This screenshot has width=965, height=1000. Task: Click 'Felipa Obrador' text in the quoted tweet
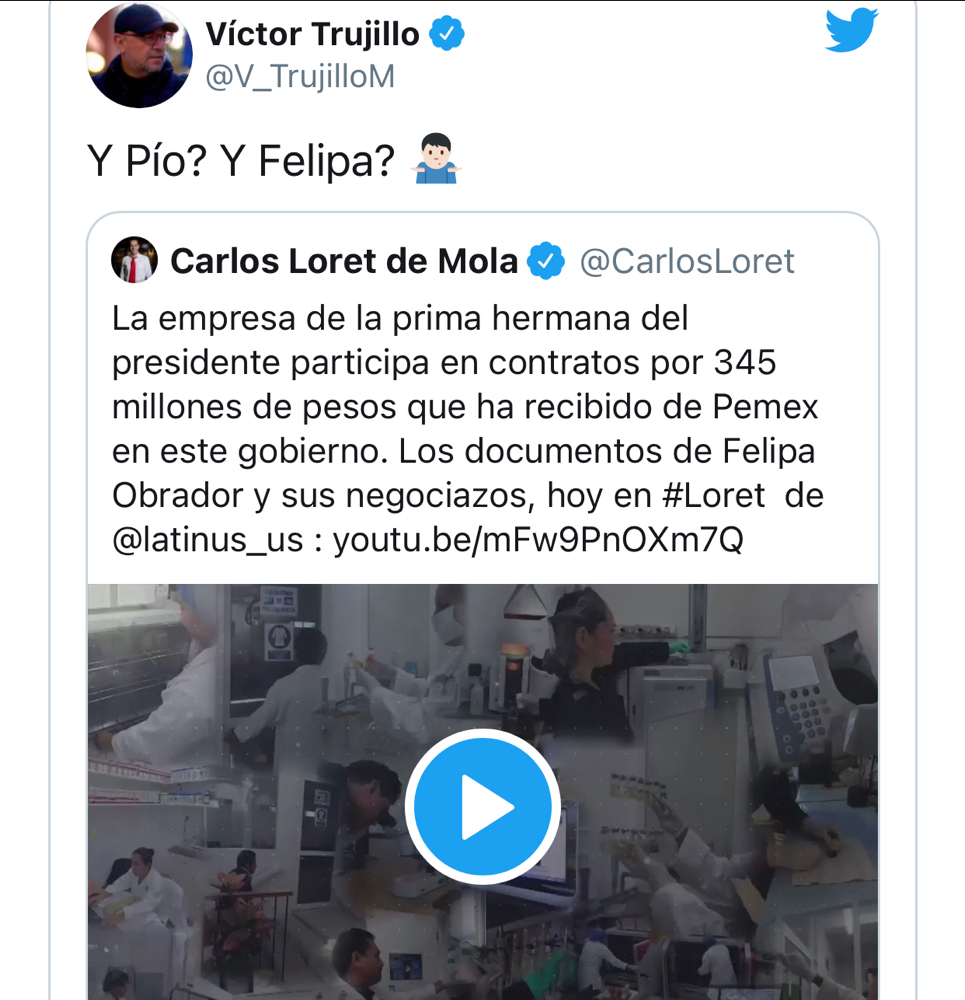[464, 473]
